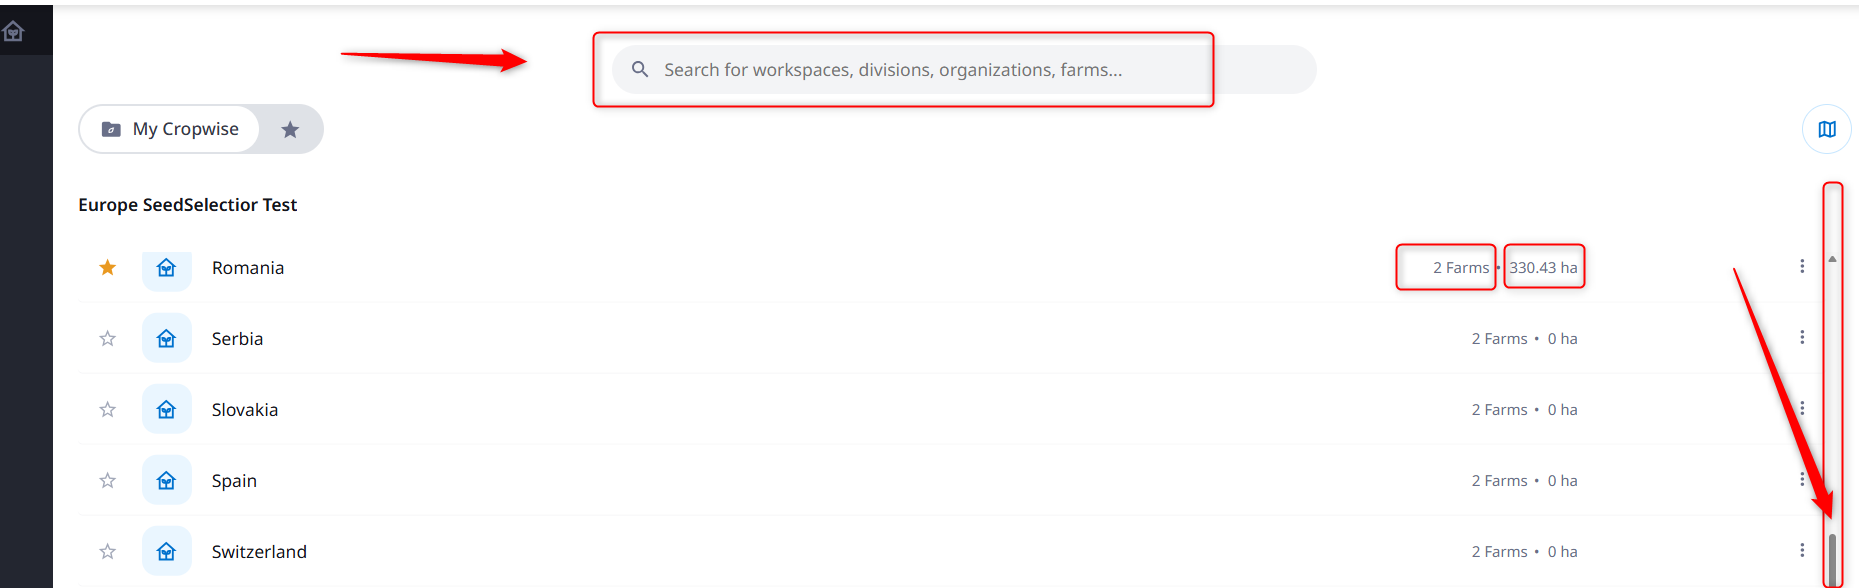The width and height of the screenshot is (1859, 588).
Task: Select the My Cropwise tab
Action: click(170, 129)
